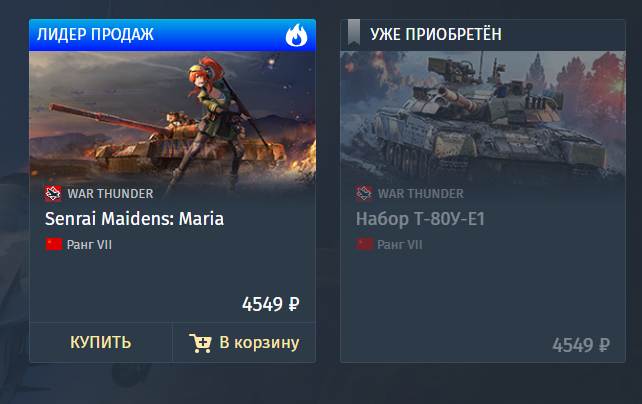Click the T-80У-Е1 tank artwork image
Viewport: 642px width, 404px height.
pyautogui.click(x=483, y=117)
